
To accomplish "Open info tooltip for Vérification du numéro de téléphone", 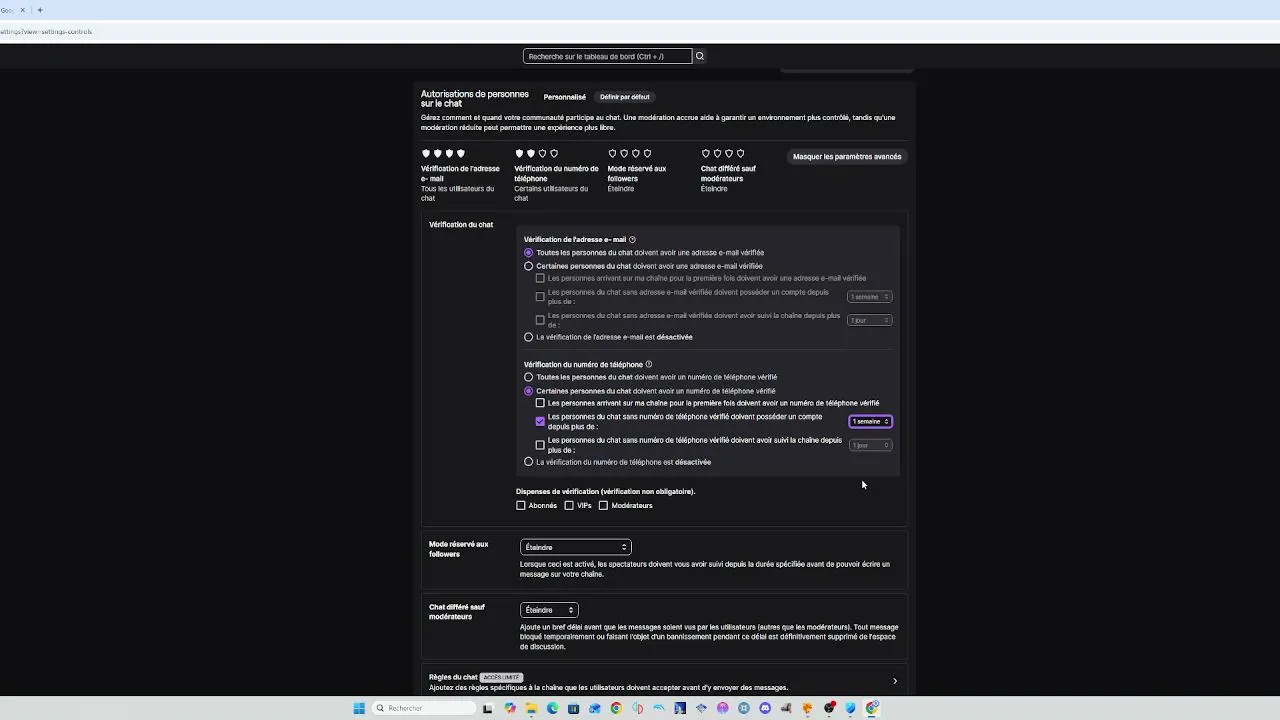I will coord(649,365).
